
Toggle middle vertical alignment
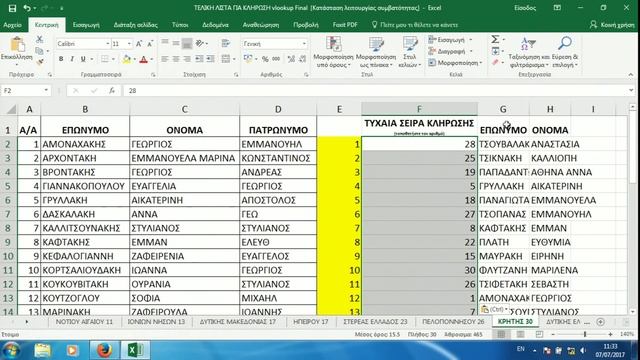tap(176, 43)
